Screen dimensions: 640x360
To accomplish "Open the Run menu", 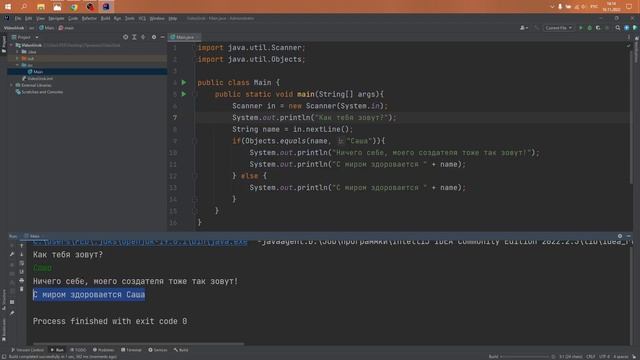I will pyautogui.click(x=118, y=18).
